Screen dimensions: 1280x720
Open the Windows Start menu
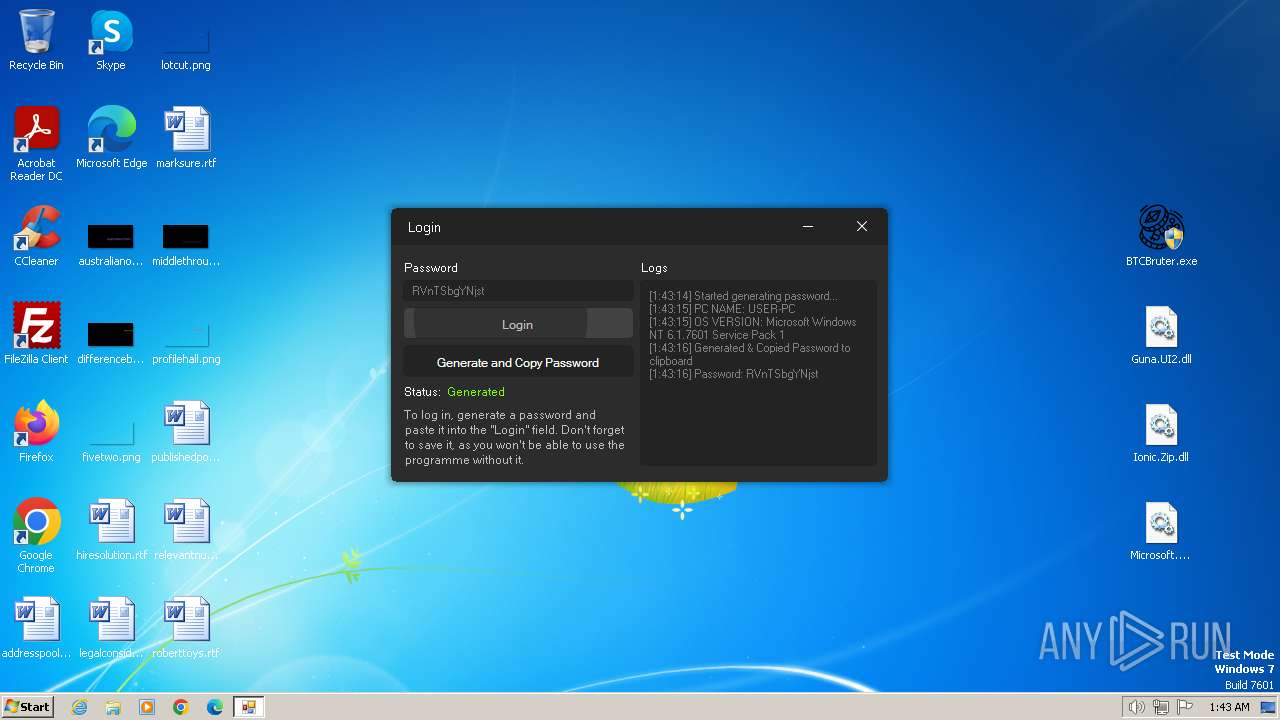[x=27, y=706]
